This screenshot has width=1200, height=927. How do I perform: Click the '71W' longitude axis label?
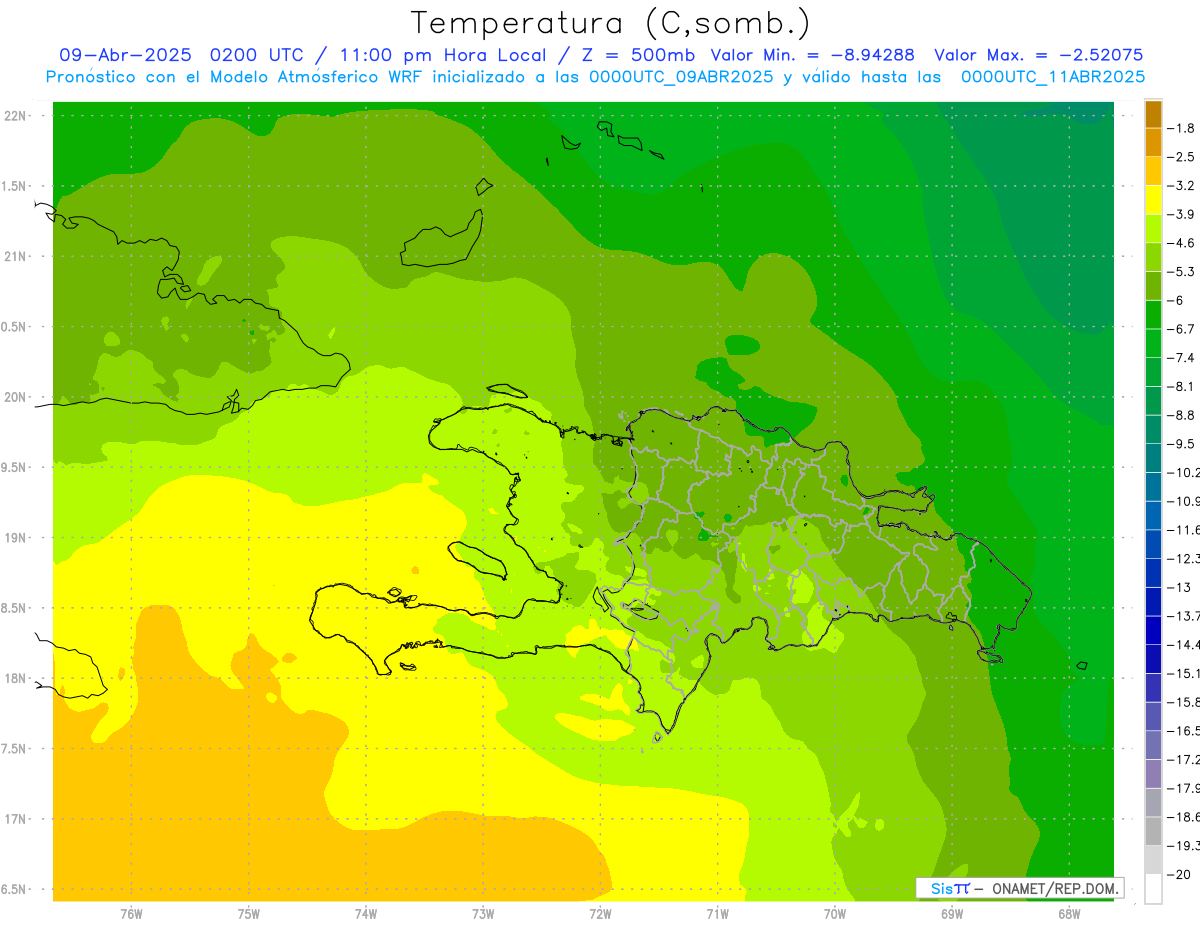(x=717, y=913)
